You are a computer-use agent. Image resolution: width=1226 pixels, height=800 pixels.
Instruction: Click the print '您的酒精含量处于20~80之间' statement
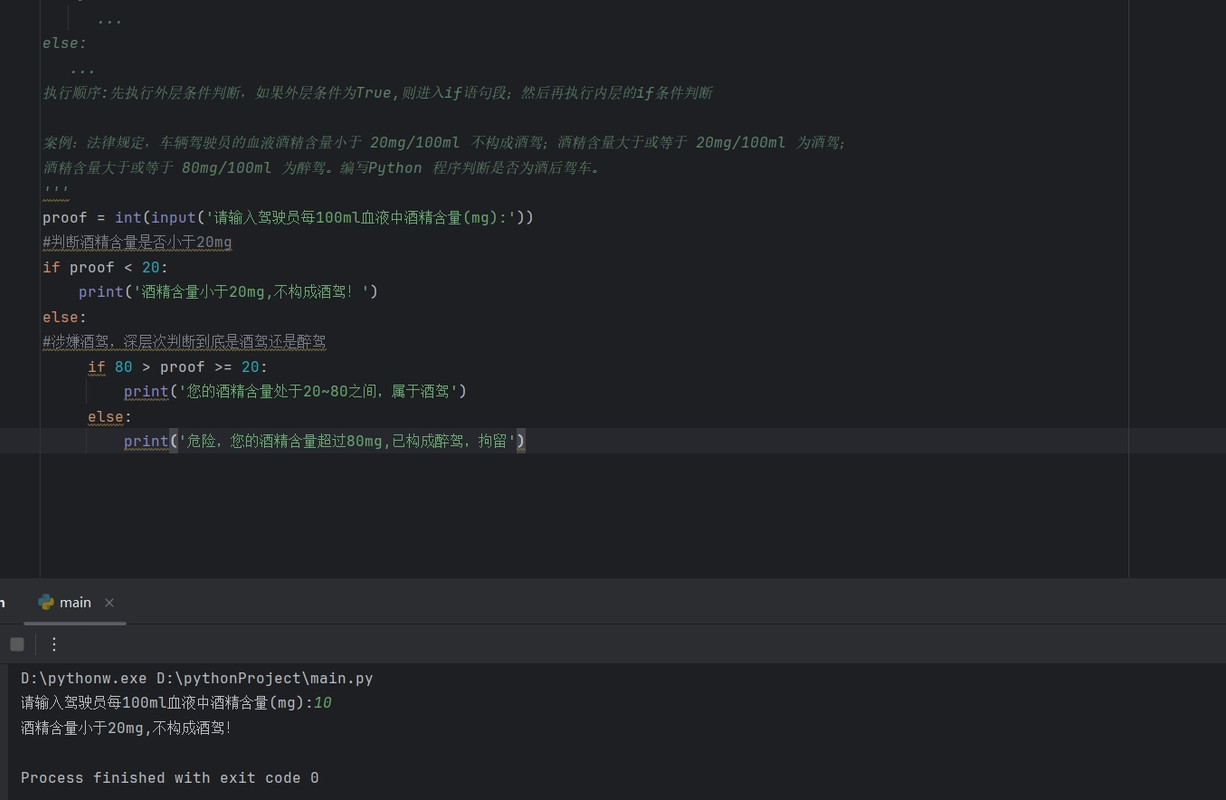pos(295,391)
